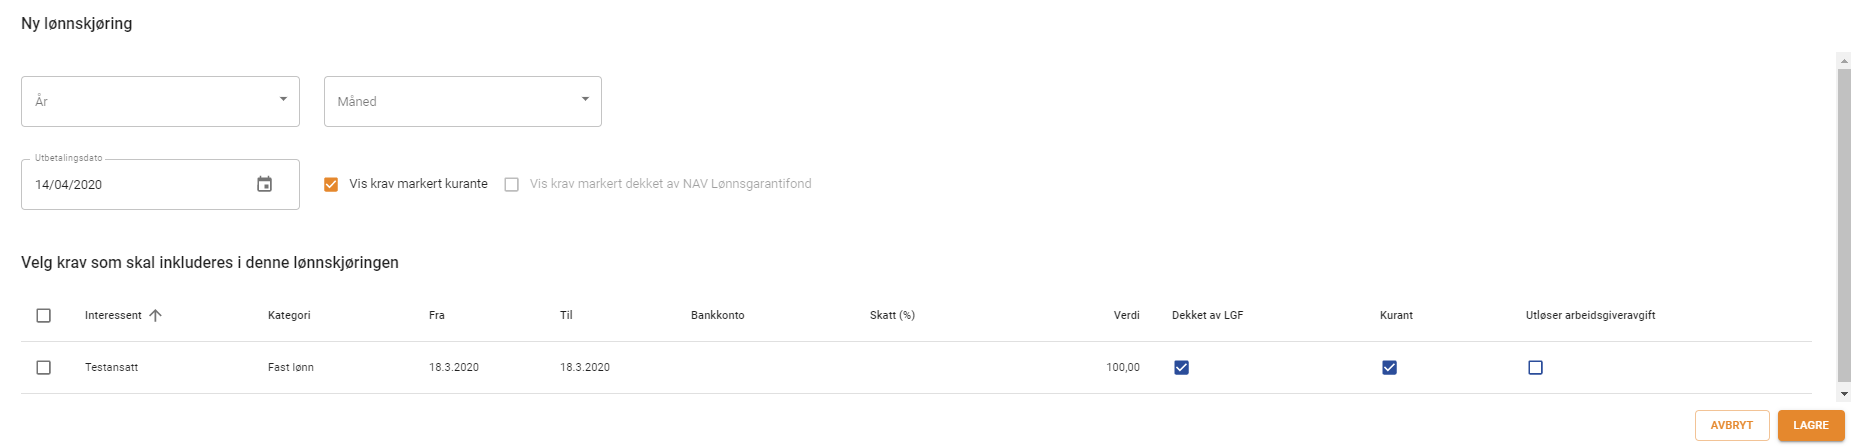Toggle 'Vis krav markert dekket av NAV Lønnsgarantifond'
This screenshot has width=1851, height=447.
[512, 184]
